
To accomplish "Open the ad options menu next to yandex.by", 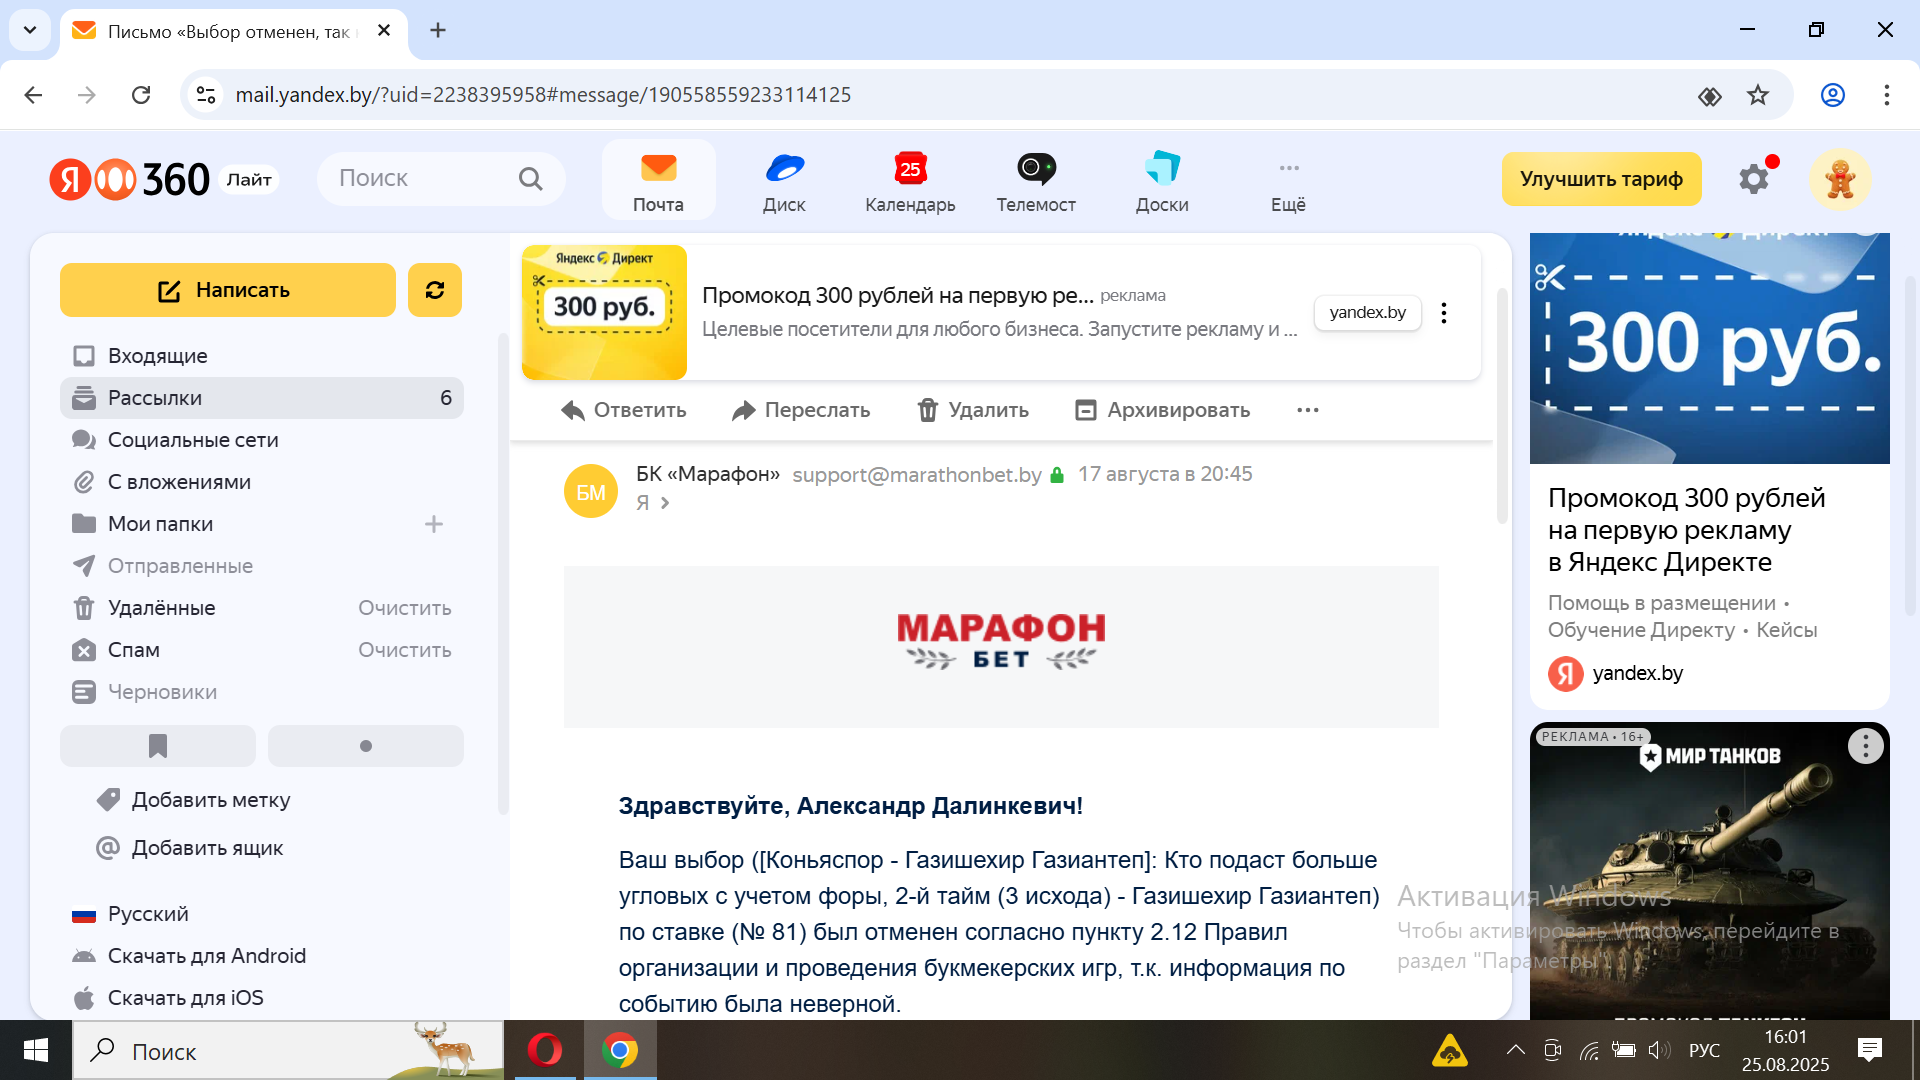I will click(1444, 313).
